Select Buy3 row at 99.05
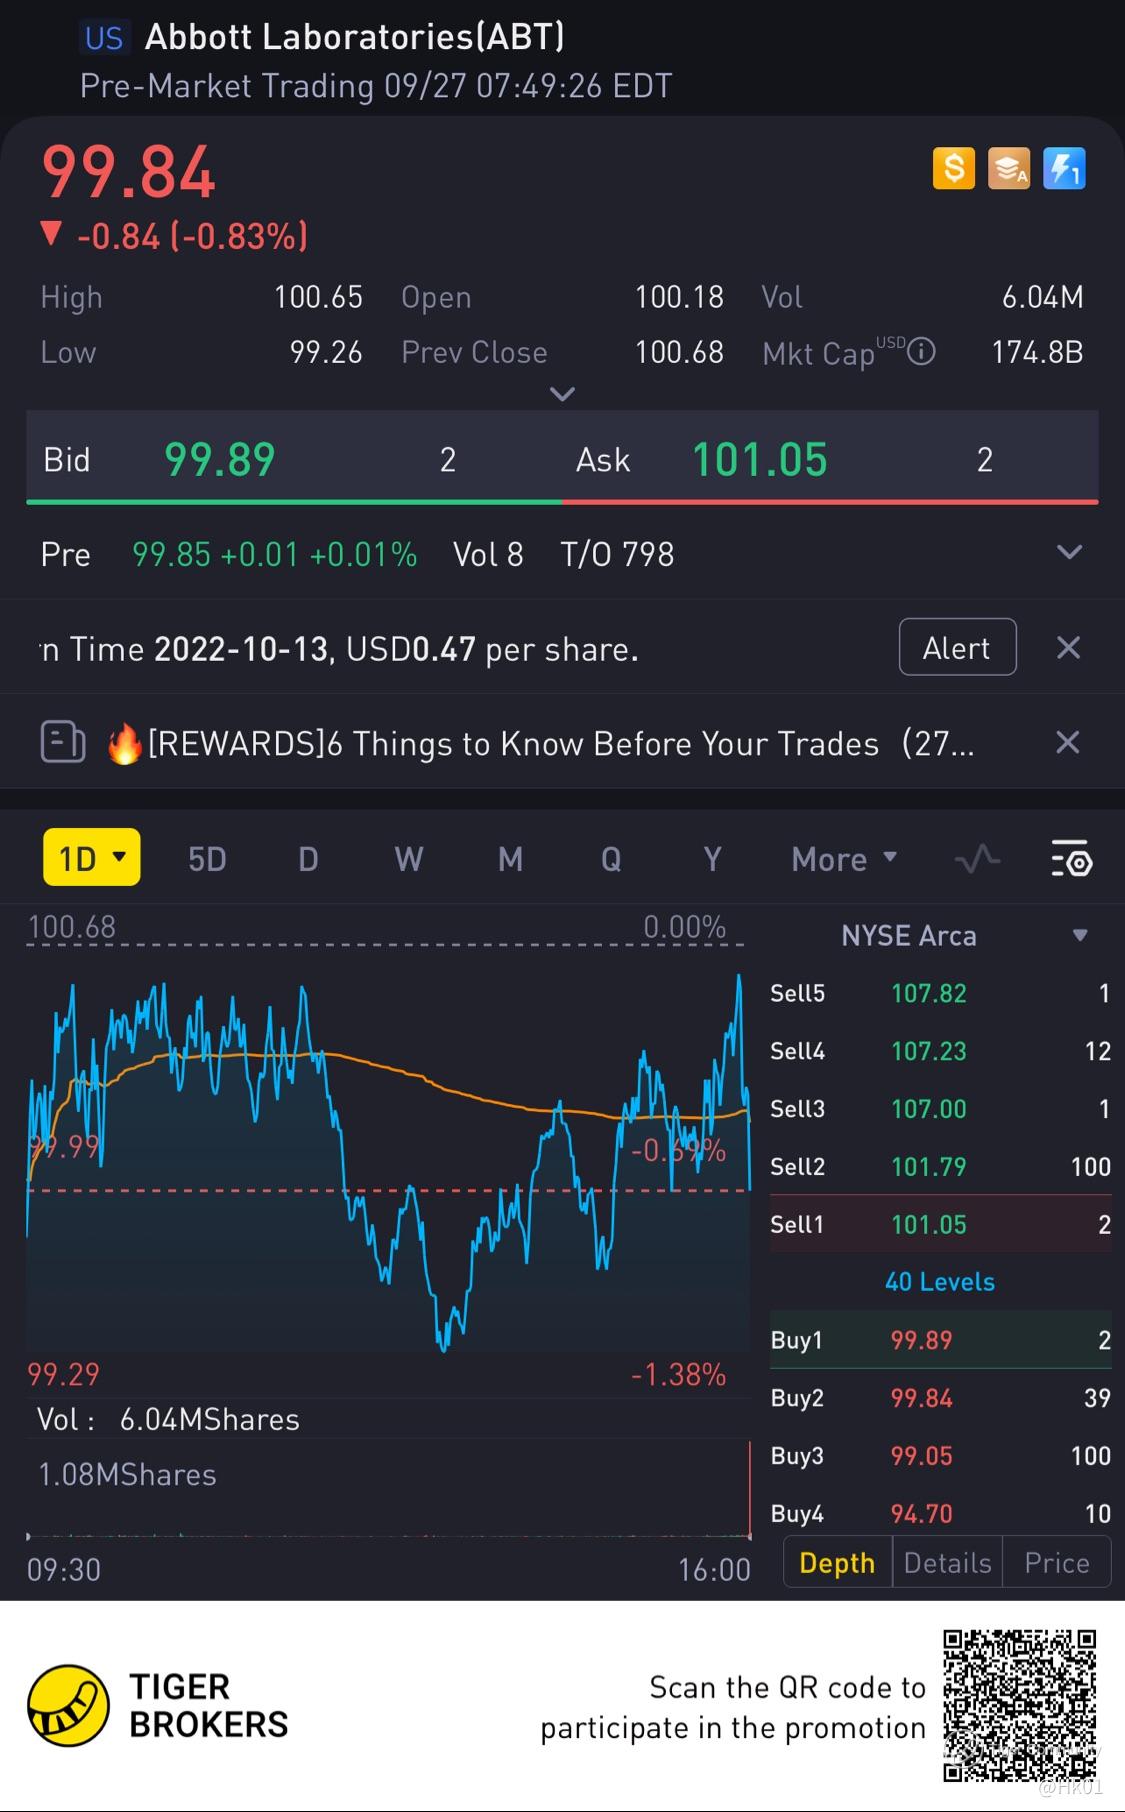1125x1812 pixels. point(940,1456)
